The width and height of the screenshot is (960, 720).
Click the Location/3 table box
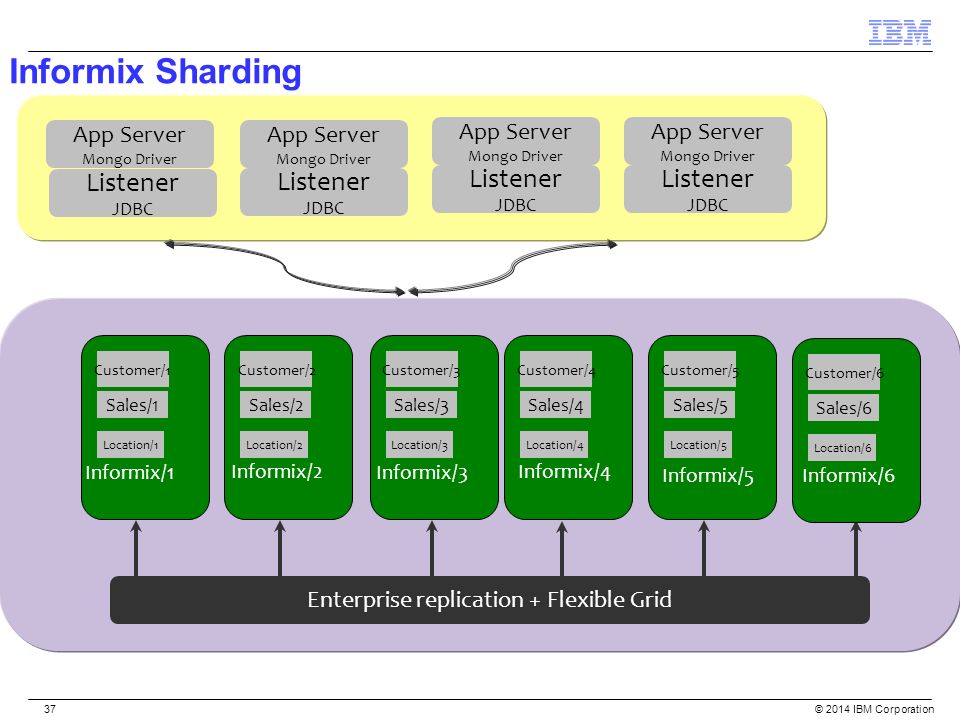(x=419, y=444)
